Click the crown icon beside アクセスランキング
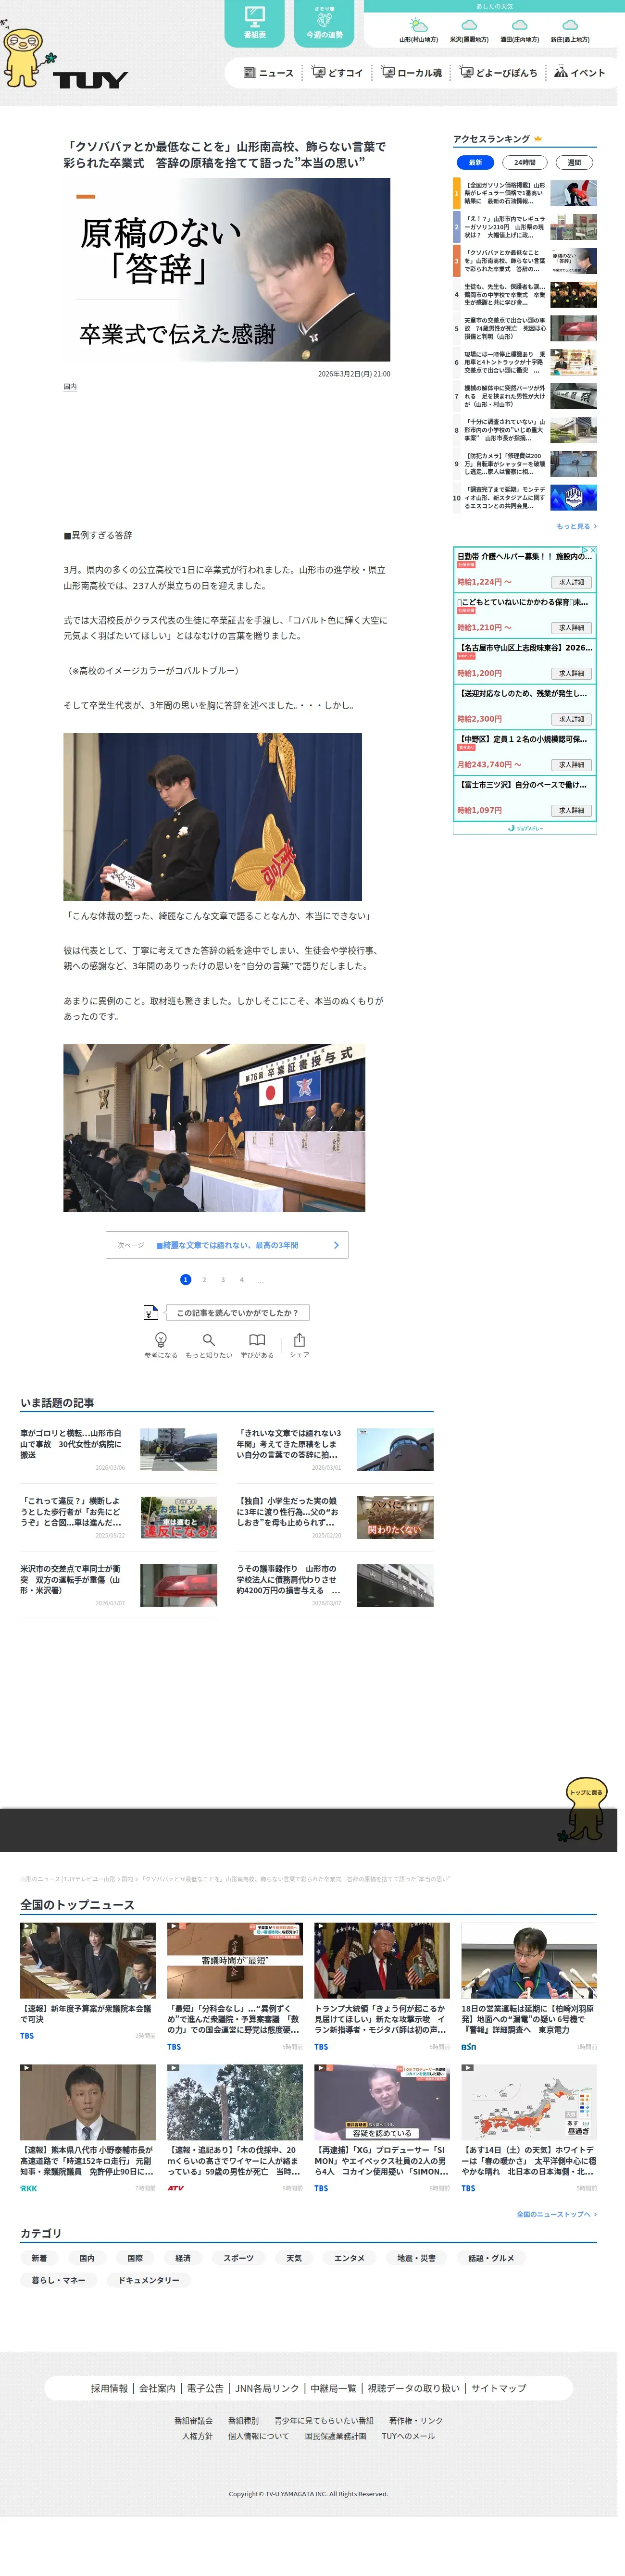625x2576 pixels. point(537,139)
